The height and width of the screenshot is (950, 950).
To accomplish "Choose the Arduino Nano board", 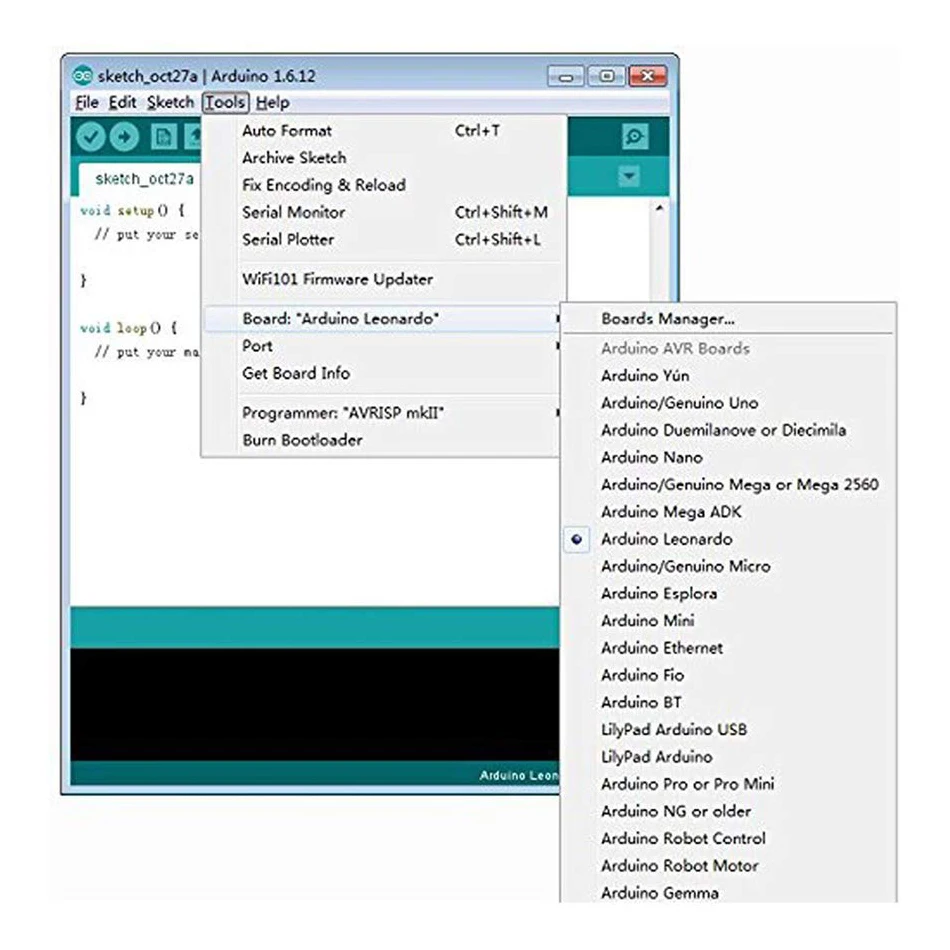I will pos(728,457).
